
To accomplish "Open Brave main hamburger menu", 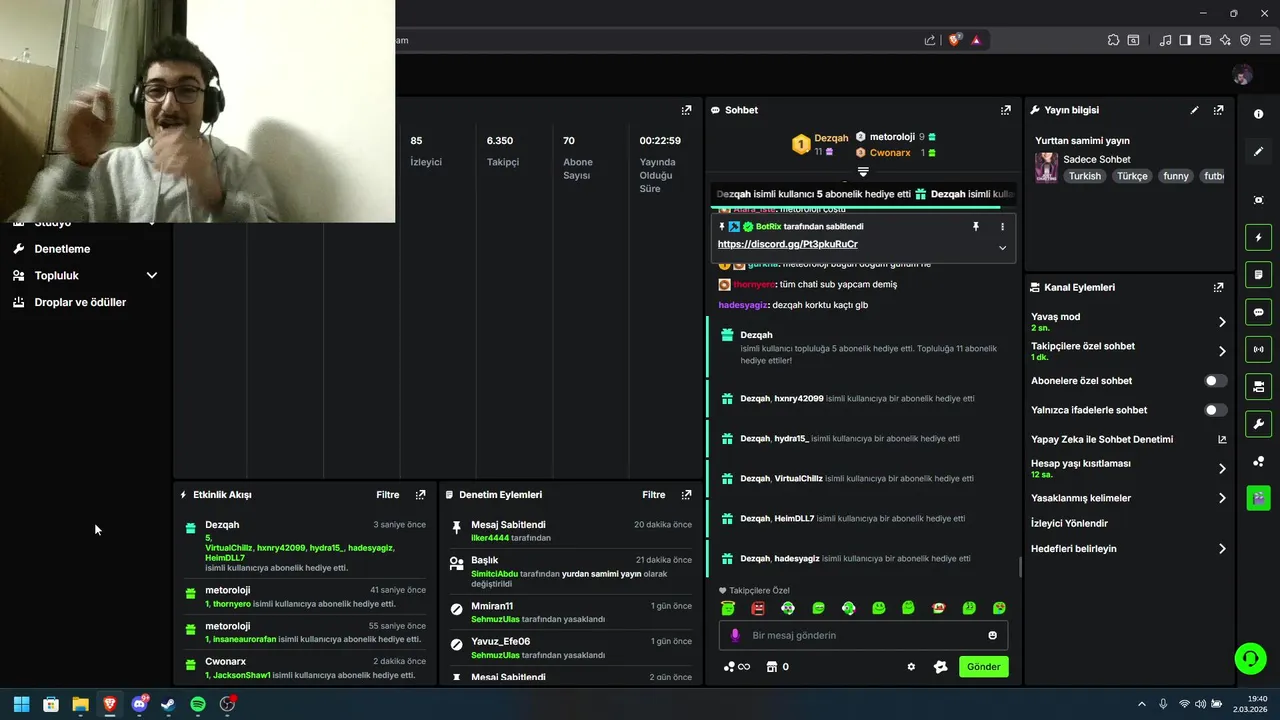I will [1265, 40].
